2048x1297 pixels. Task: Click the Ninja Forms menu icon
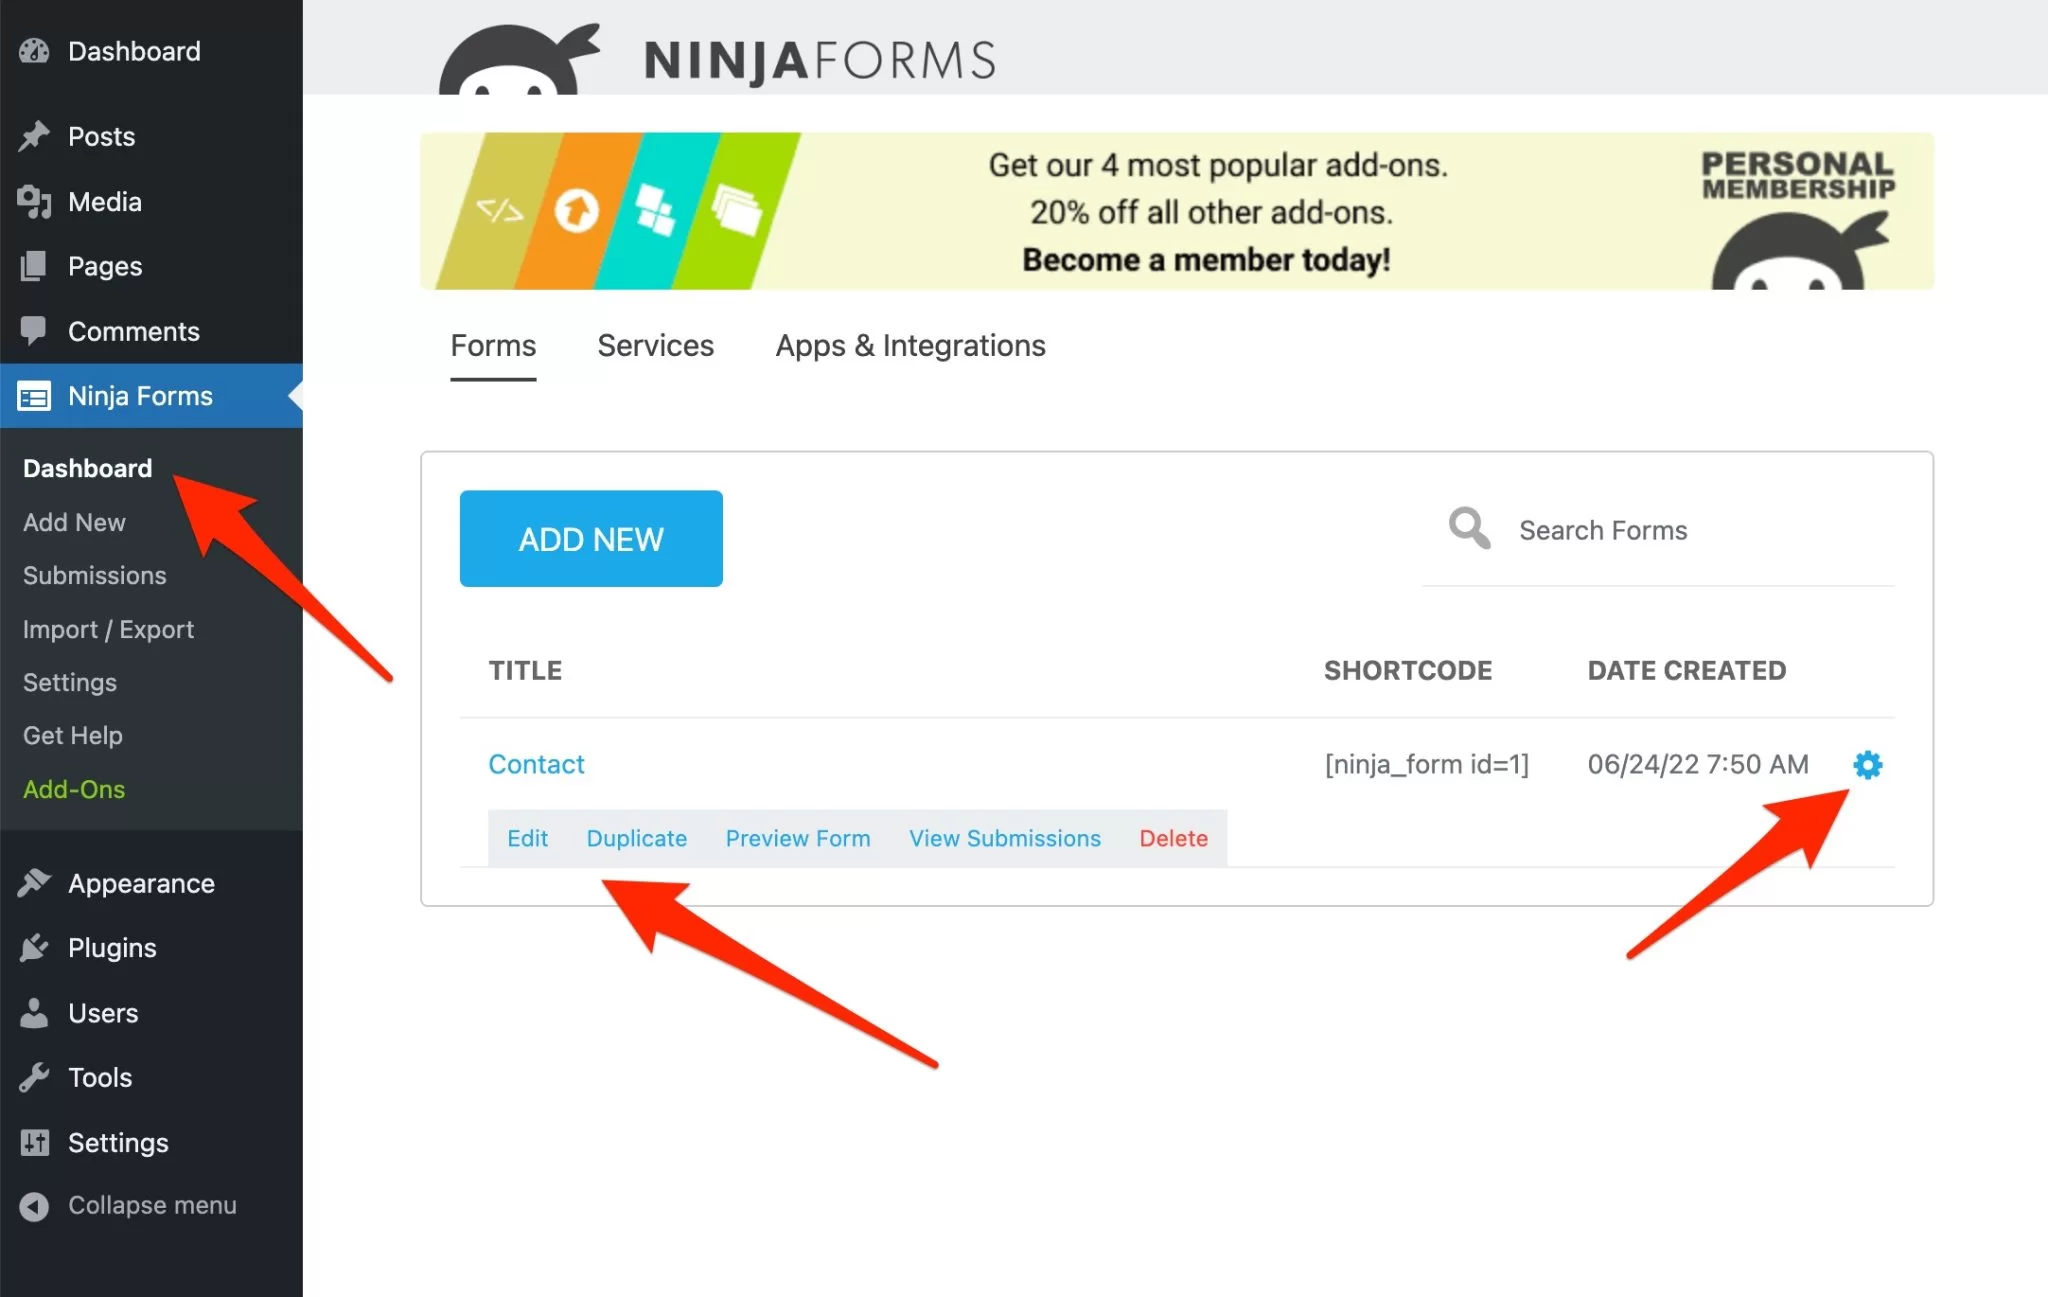click(34, 396)
